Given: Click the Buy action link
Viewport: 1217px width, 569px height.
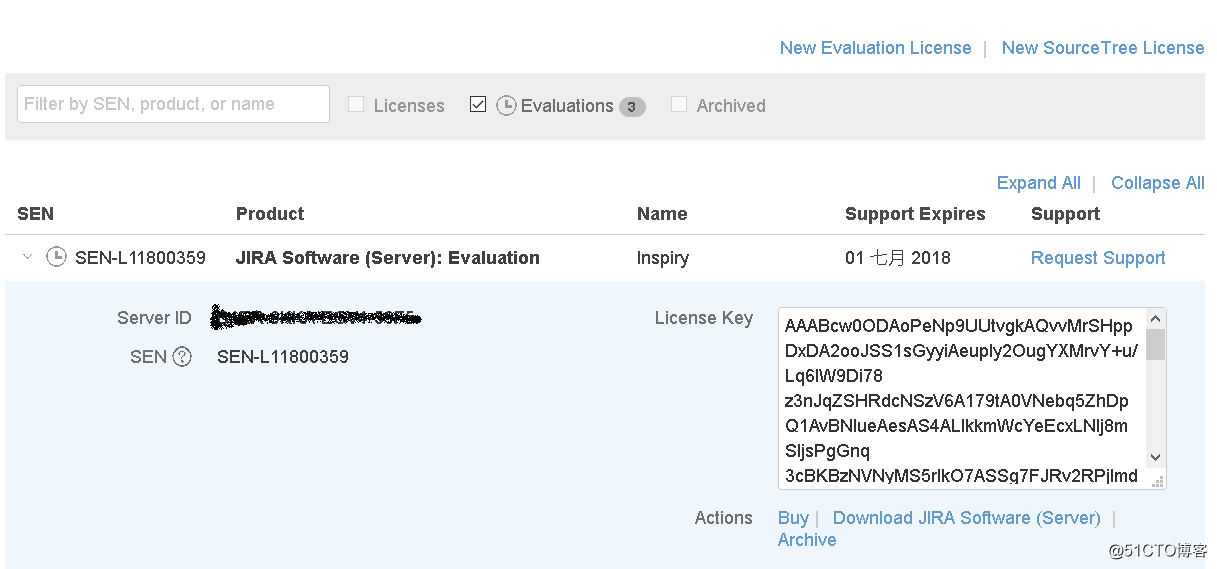Looking at the screenshot, I should (793, 518).
